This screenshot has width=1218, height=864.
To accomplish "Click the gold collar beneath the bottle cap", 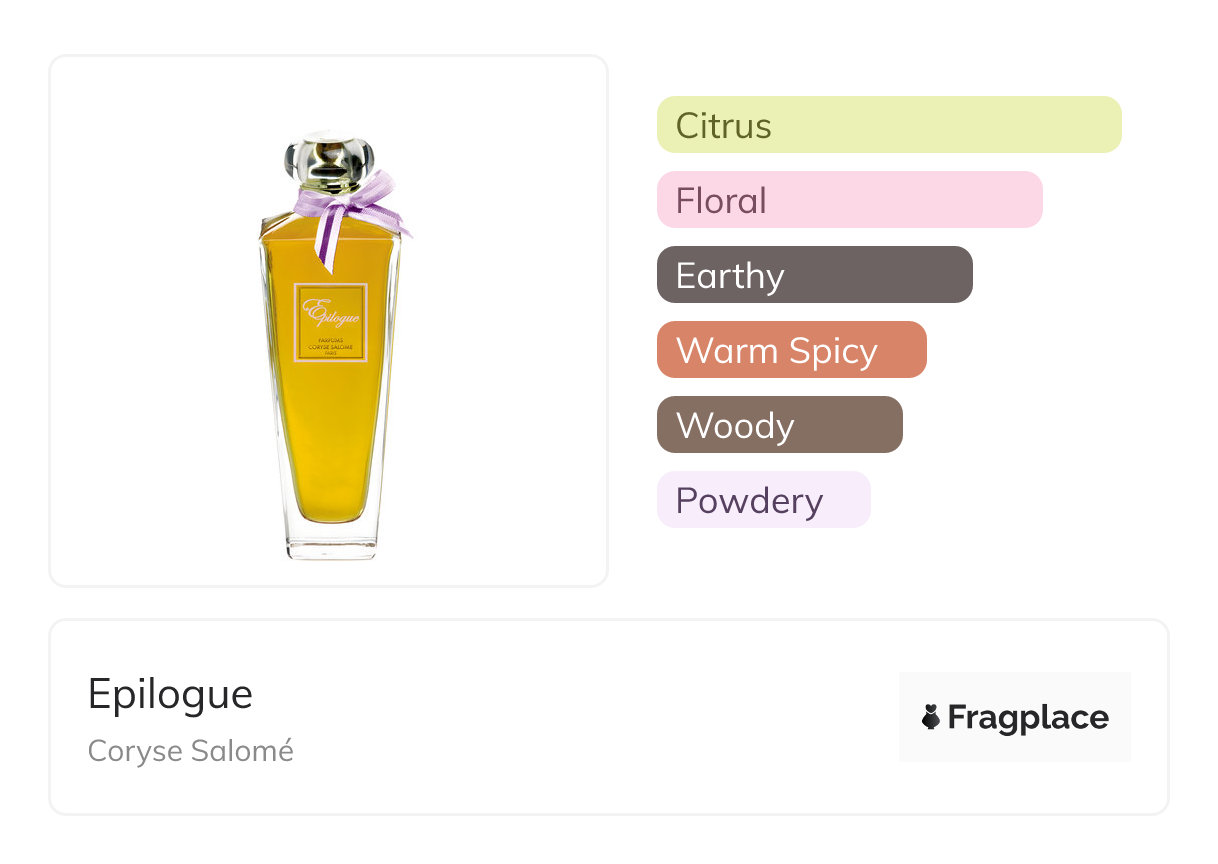I will click(331, 186).
